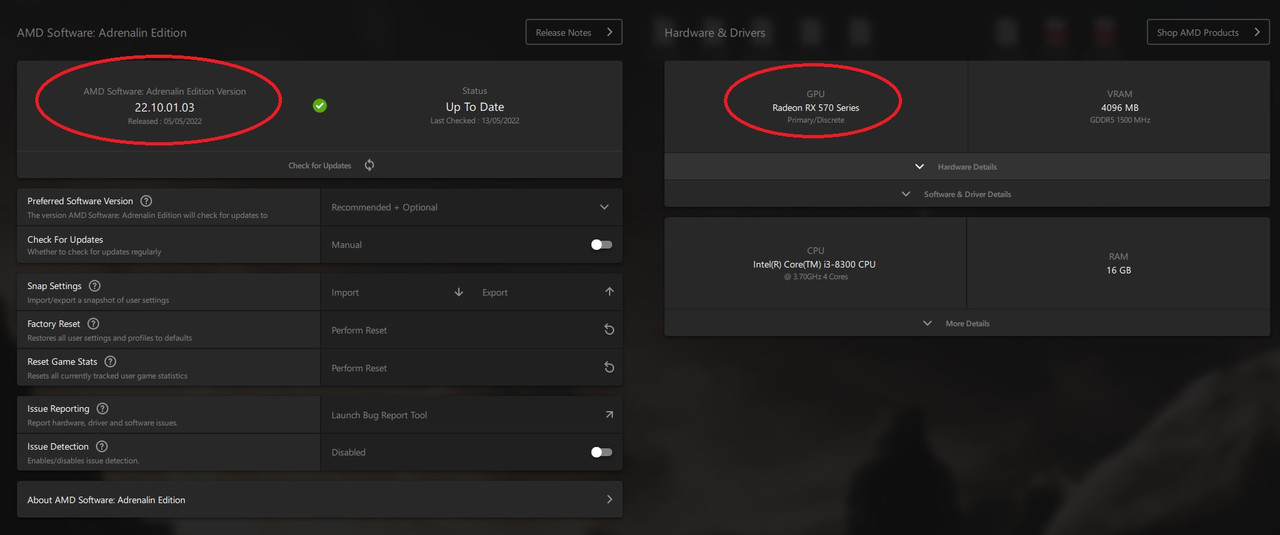The height and width of the screenshot is (535, 1280).
Task: Click the Check for Updates text
Action: click(320, 166)
